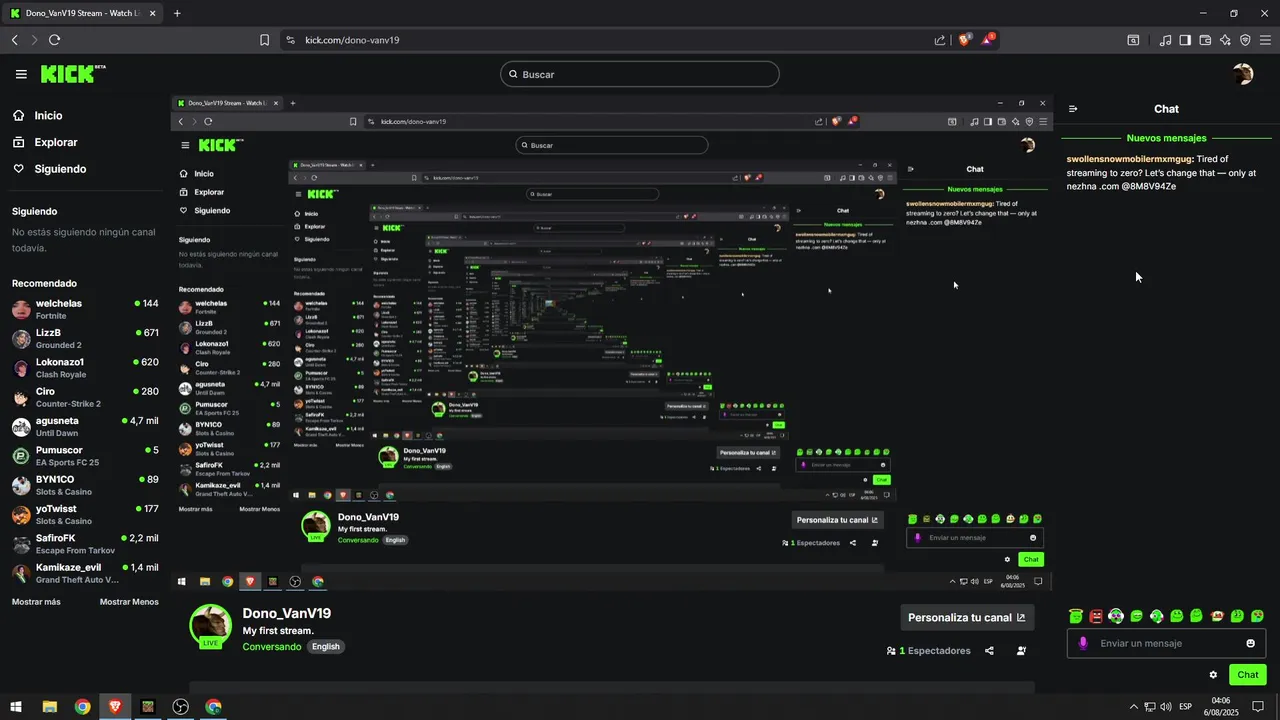Collapse list with Mostrar Menos
The image size is (1280, 720).
129,602
